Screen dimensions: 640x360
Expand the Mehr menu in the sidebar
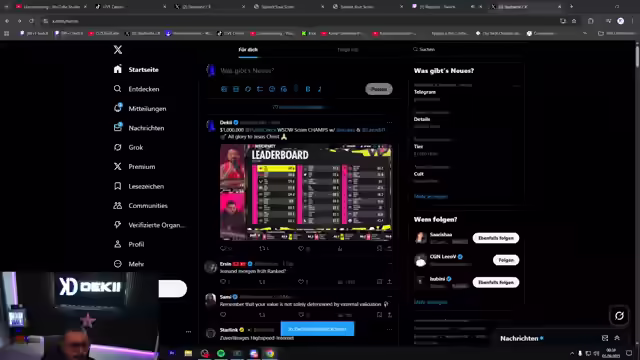[x=129, y=264]
